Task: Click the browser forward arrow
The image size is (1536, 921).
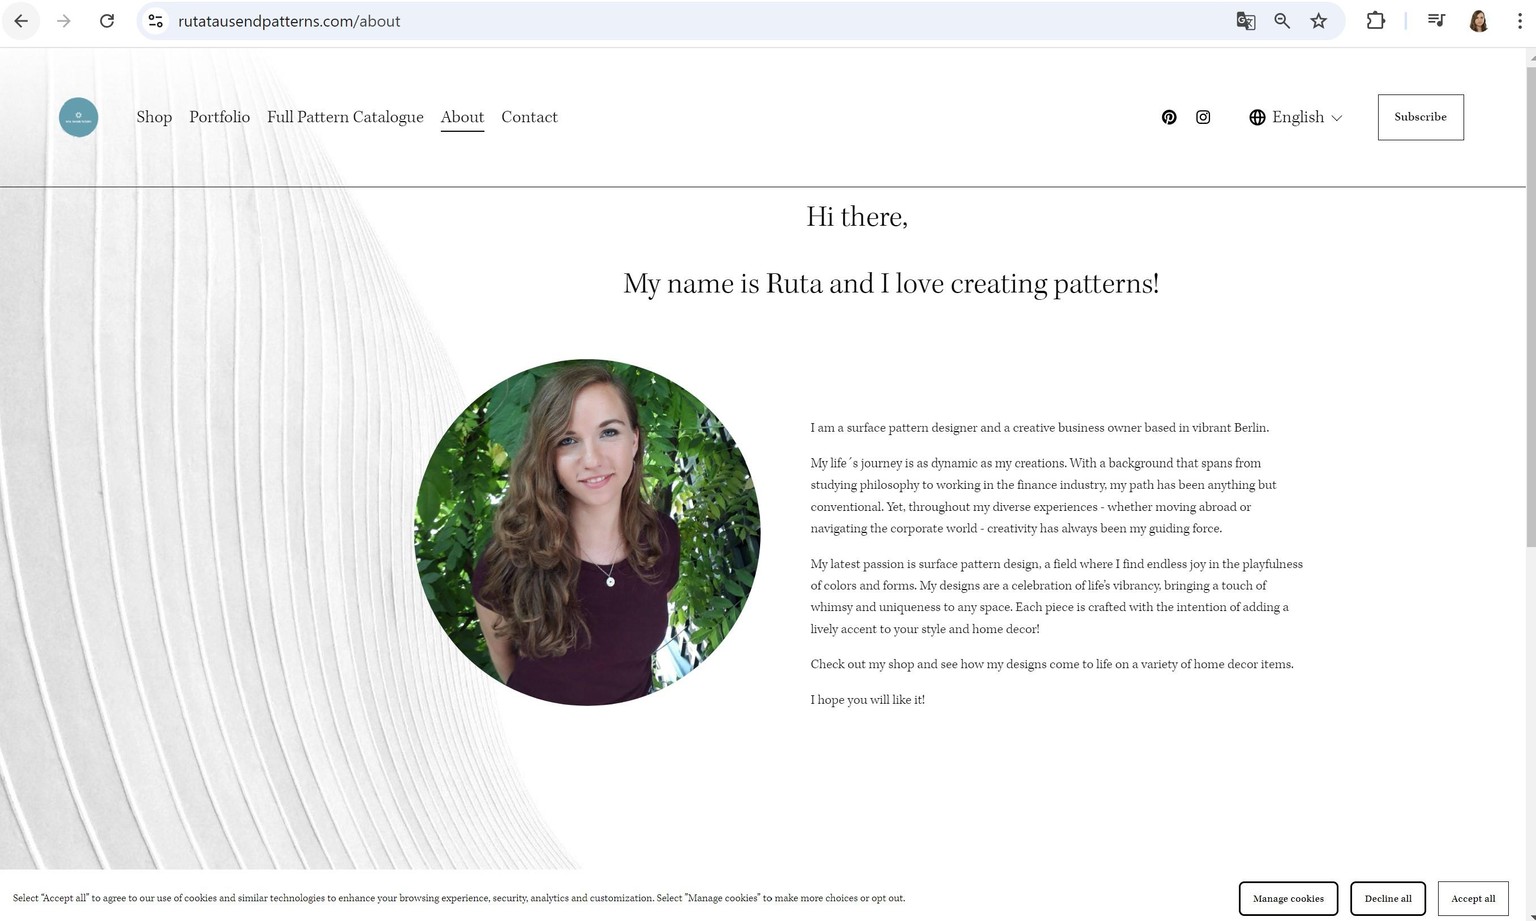Action: click(64, 21)
